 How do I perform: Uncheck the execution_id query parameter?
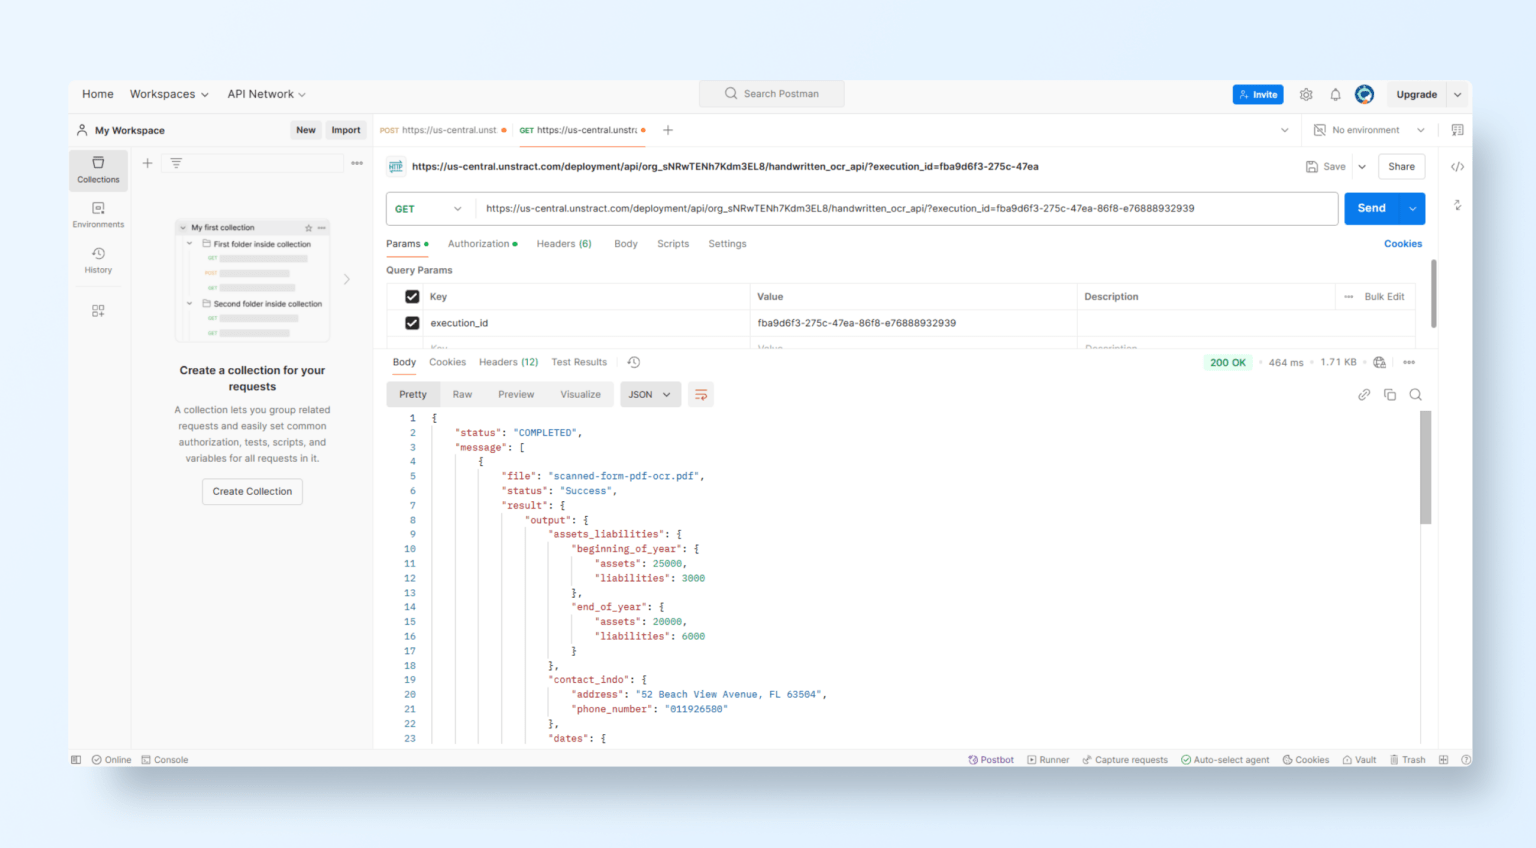413,322
